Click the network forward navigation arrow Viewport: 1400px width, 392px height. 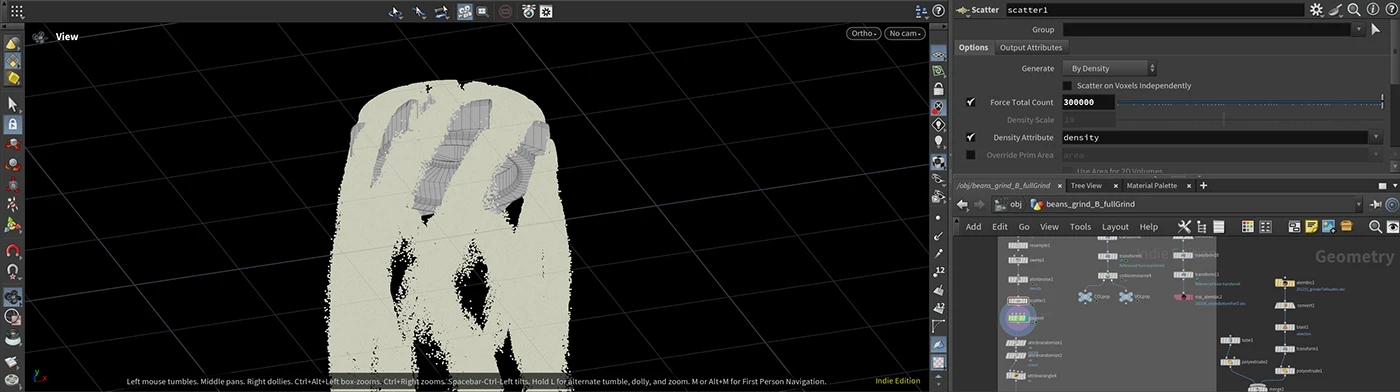pos(979,204)
